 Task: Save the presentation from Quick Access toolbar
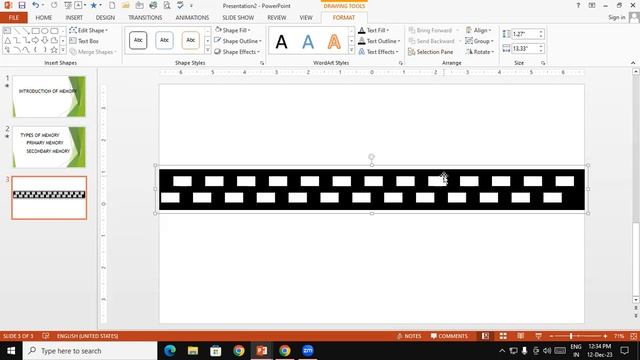click(22, 5)
